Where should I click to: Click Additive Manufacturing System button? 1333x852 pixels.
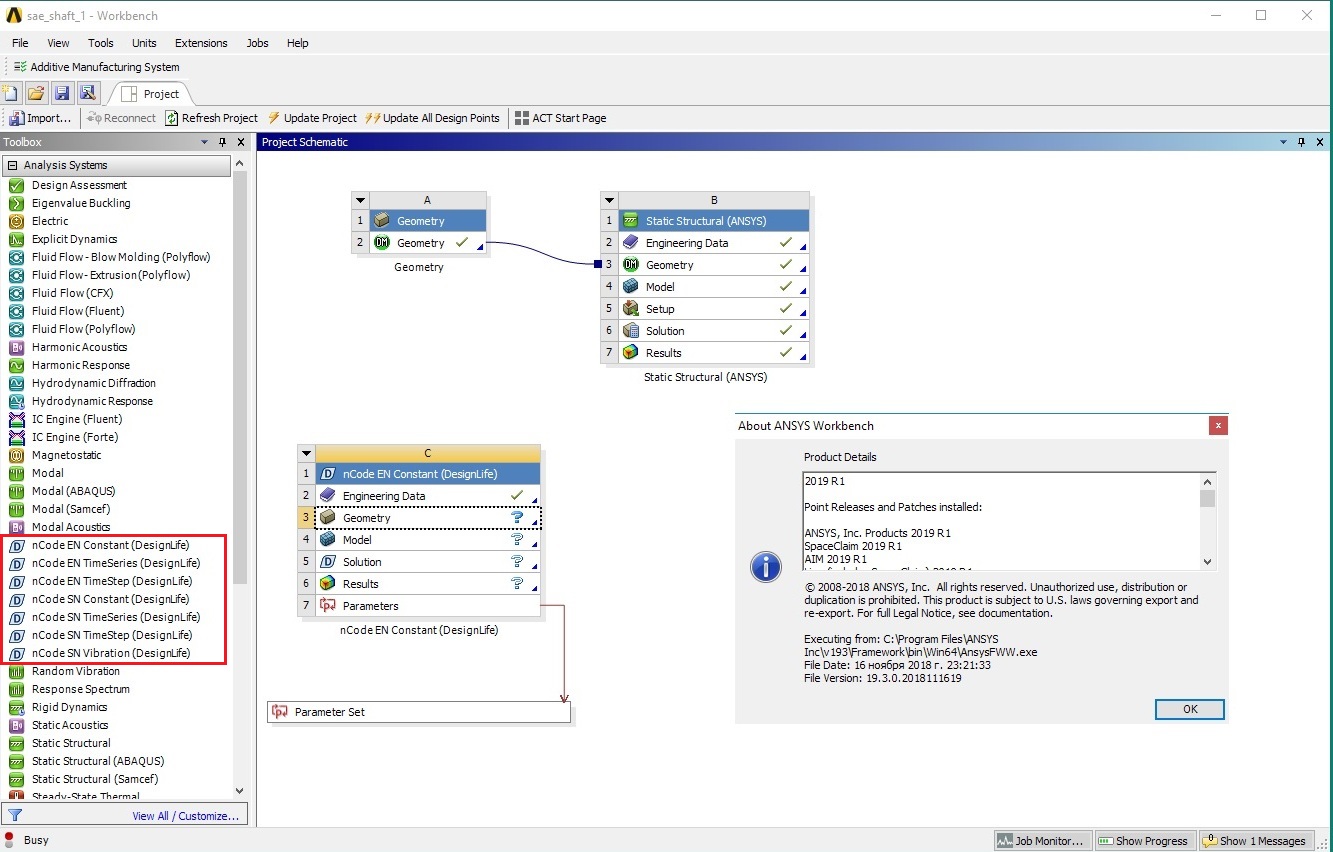click(97, 67)
